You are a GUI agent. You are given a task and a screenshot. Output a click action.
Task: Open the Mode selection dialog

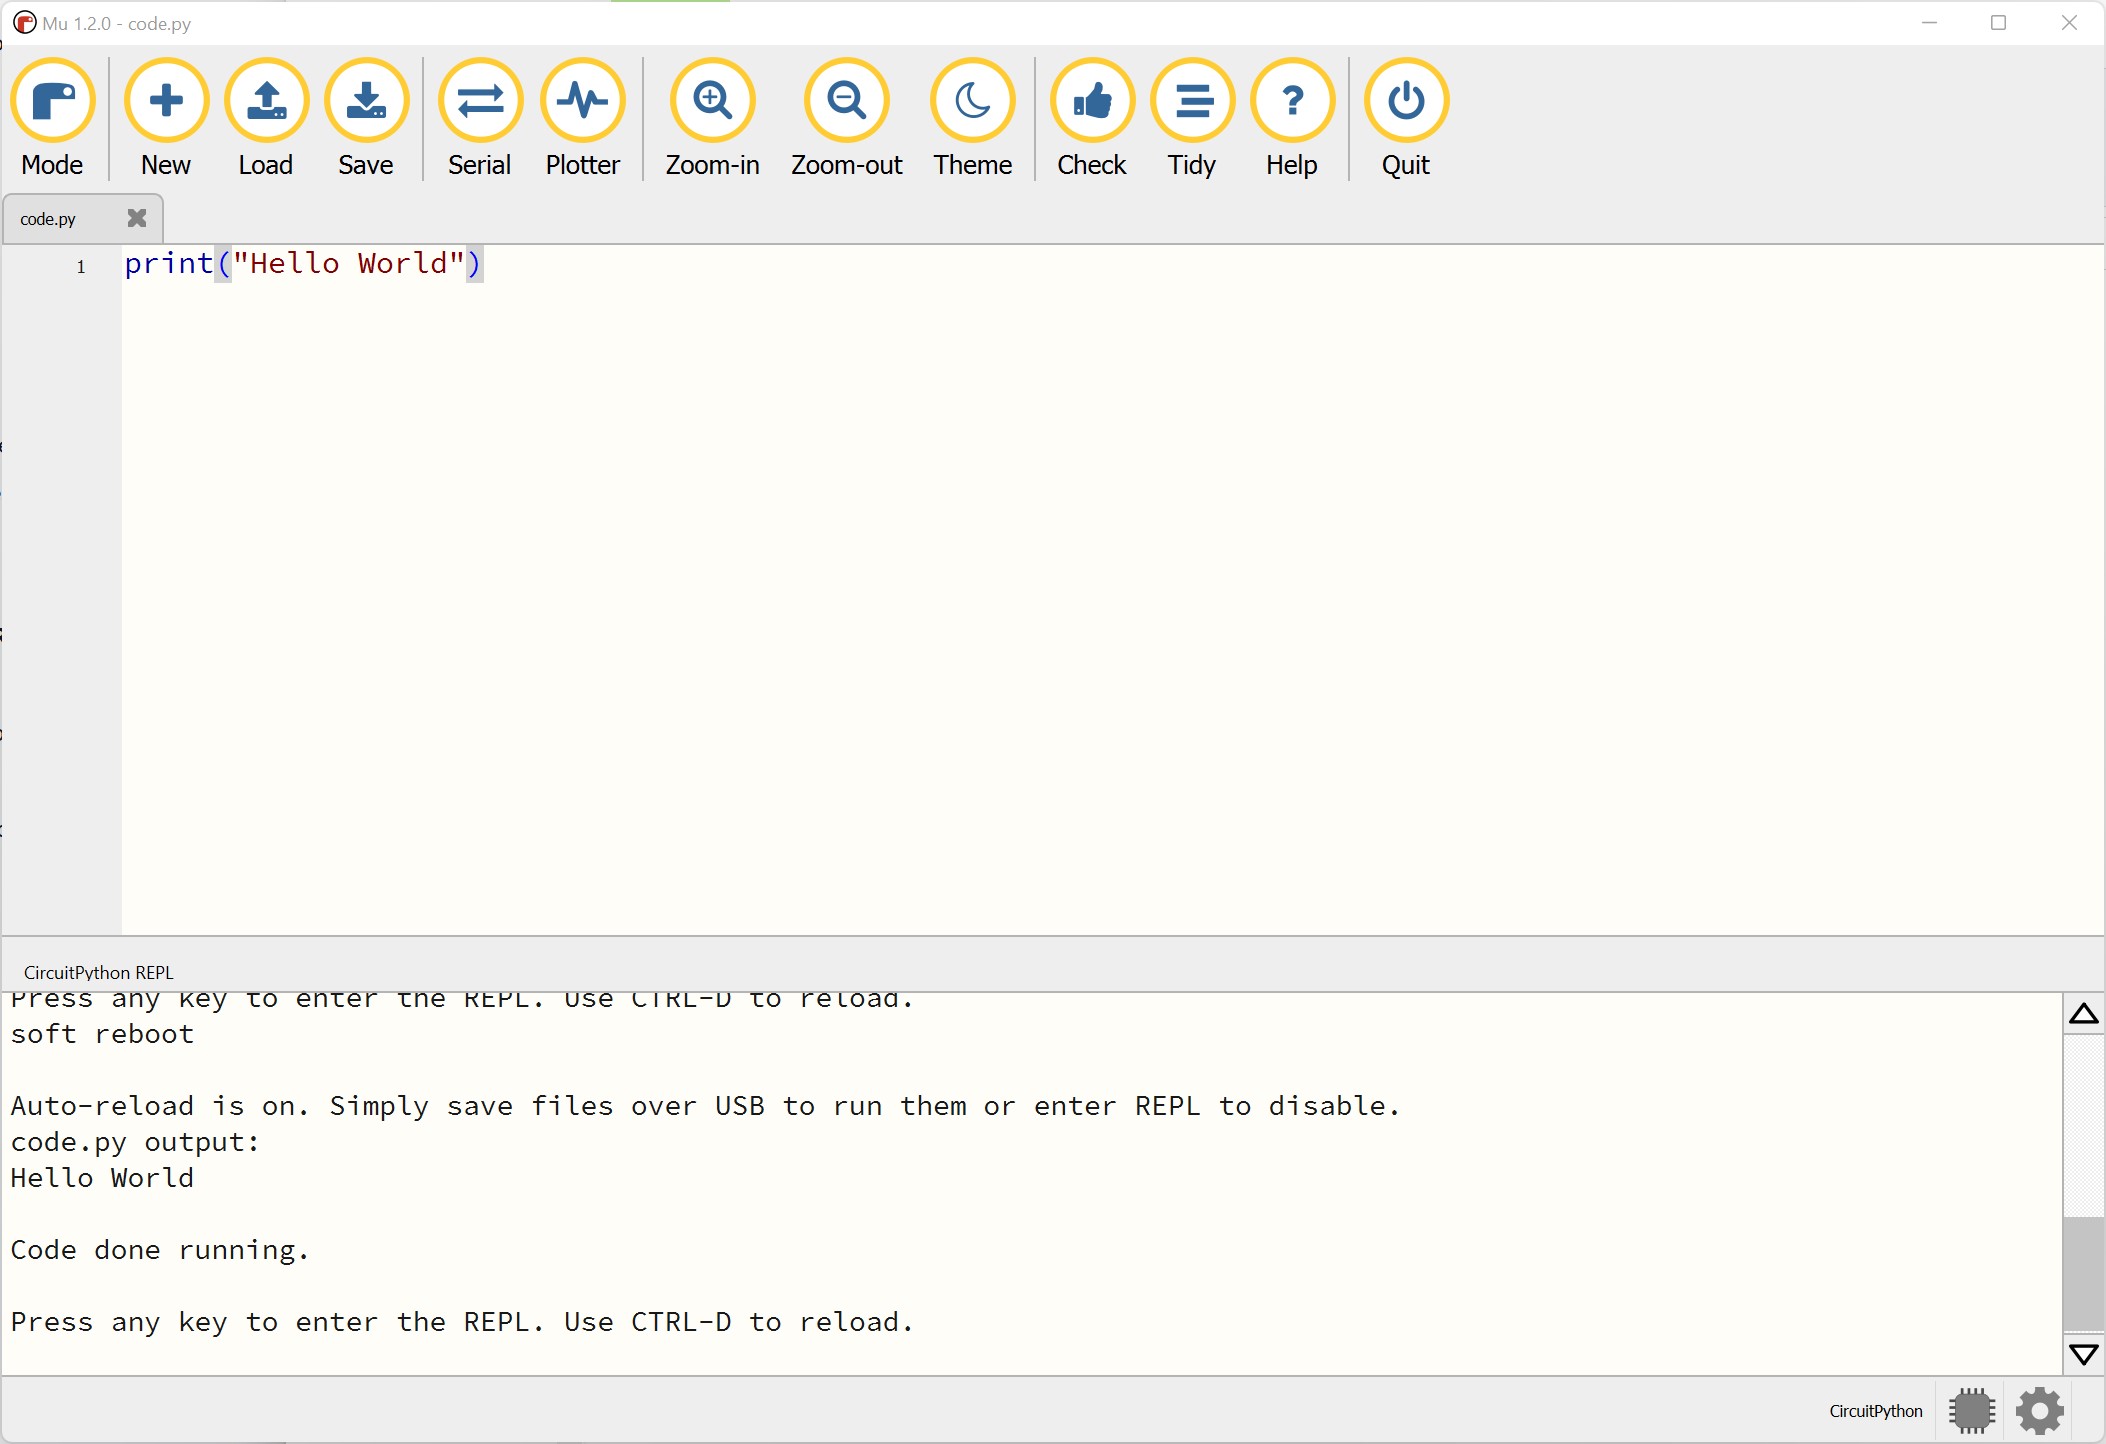(x=53, y=118)
